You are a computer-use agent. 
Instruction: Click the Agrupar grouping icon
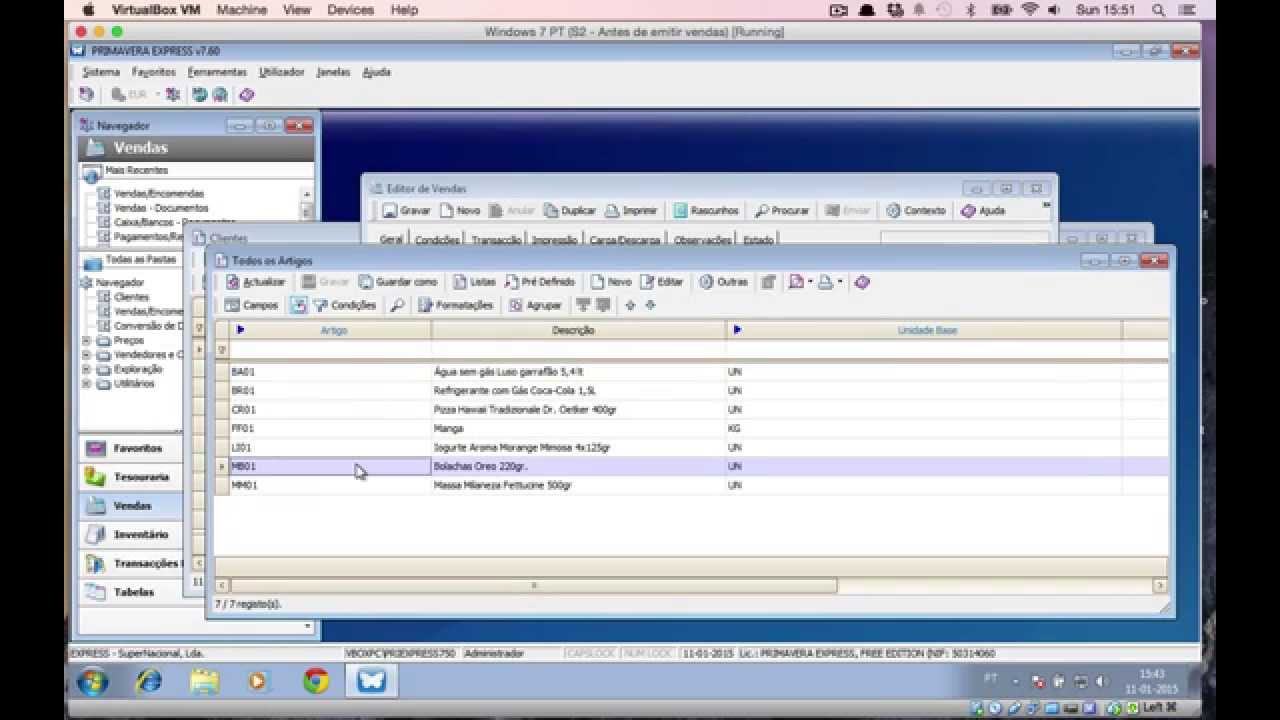pos(516,305)
